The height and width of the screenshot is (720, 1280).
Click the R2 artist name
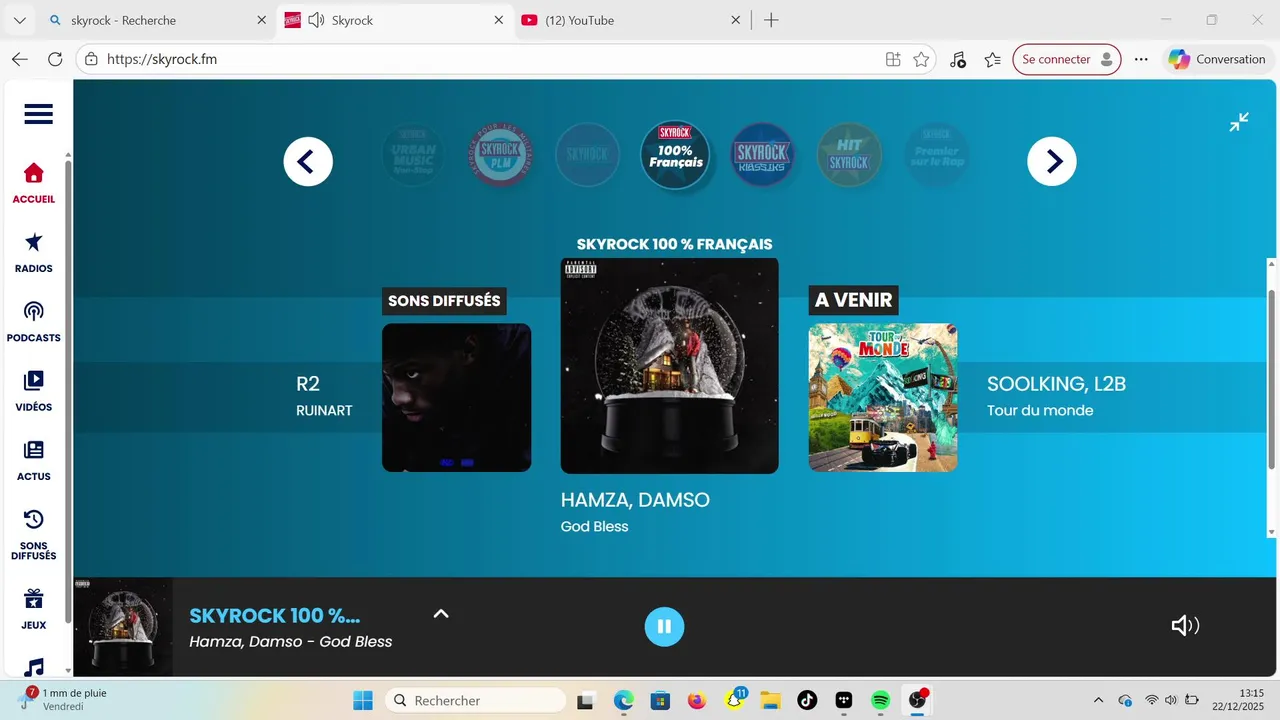pyautogui.click(x=308, y=384)
